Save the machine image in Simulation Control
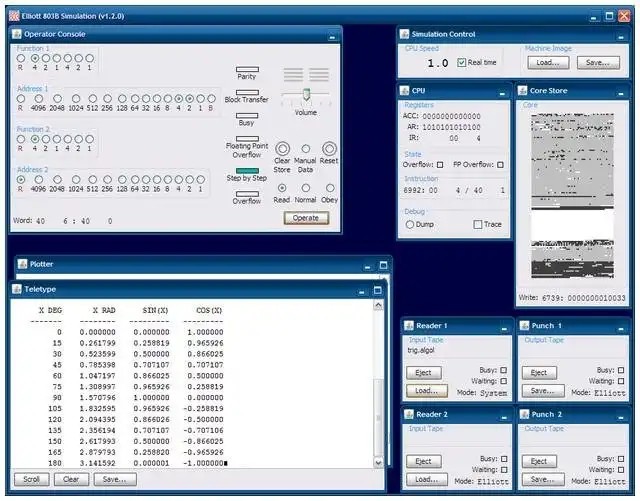This screenshot has height=501, width=640. point(598,62)
